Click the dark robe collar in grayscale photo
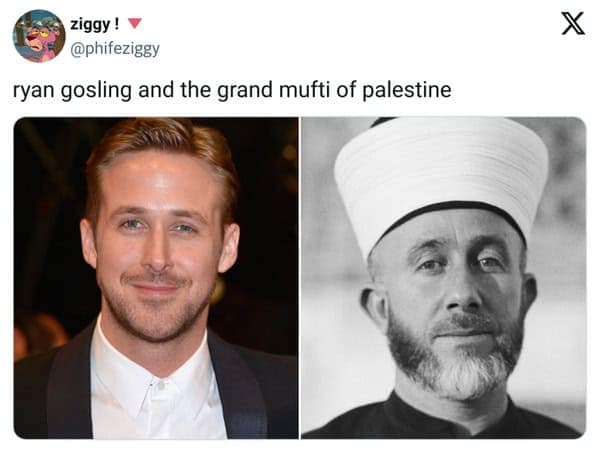Screen dimensions: 599x451 click(451, 418)
